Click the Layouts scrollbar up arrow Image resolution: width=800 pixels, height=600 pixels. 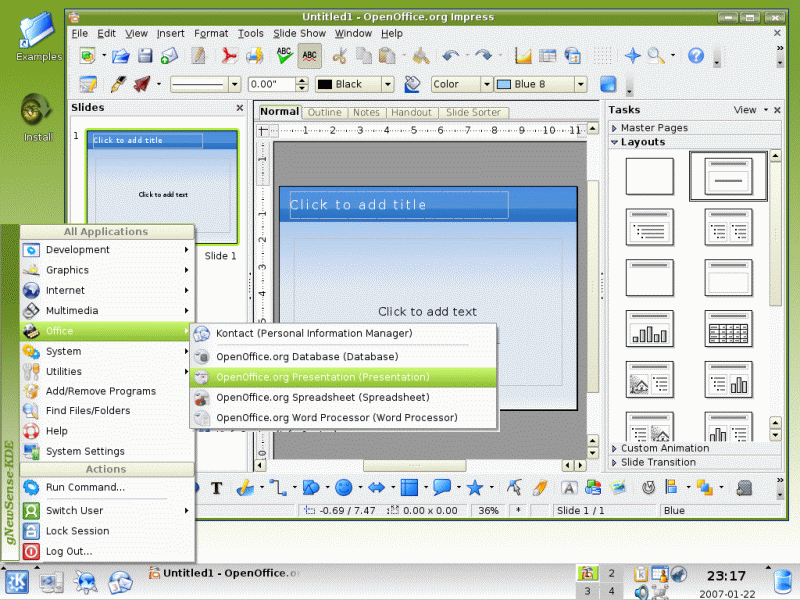click(776, 156)
